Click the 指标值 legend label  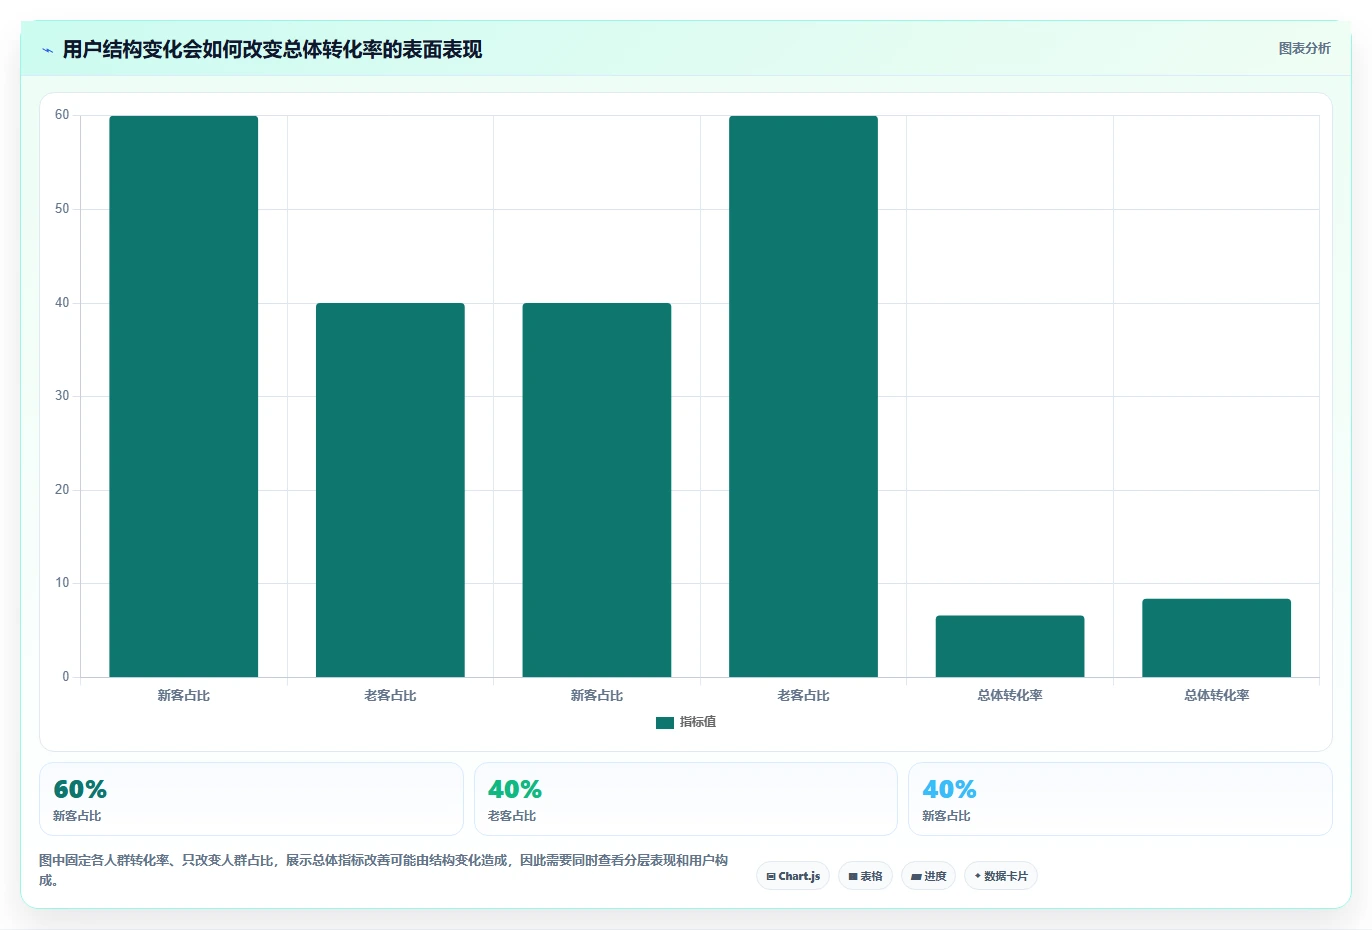pyautogui.click(x=698, y=722)
